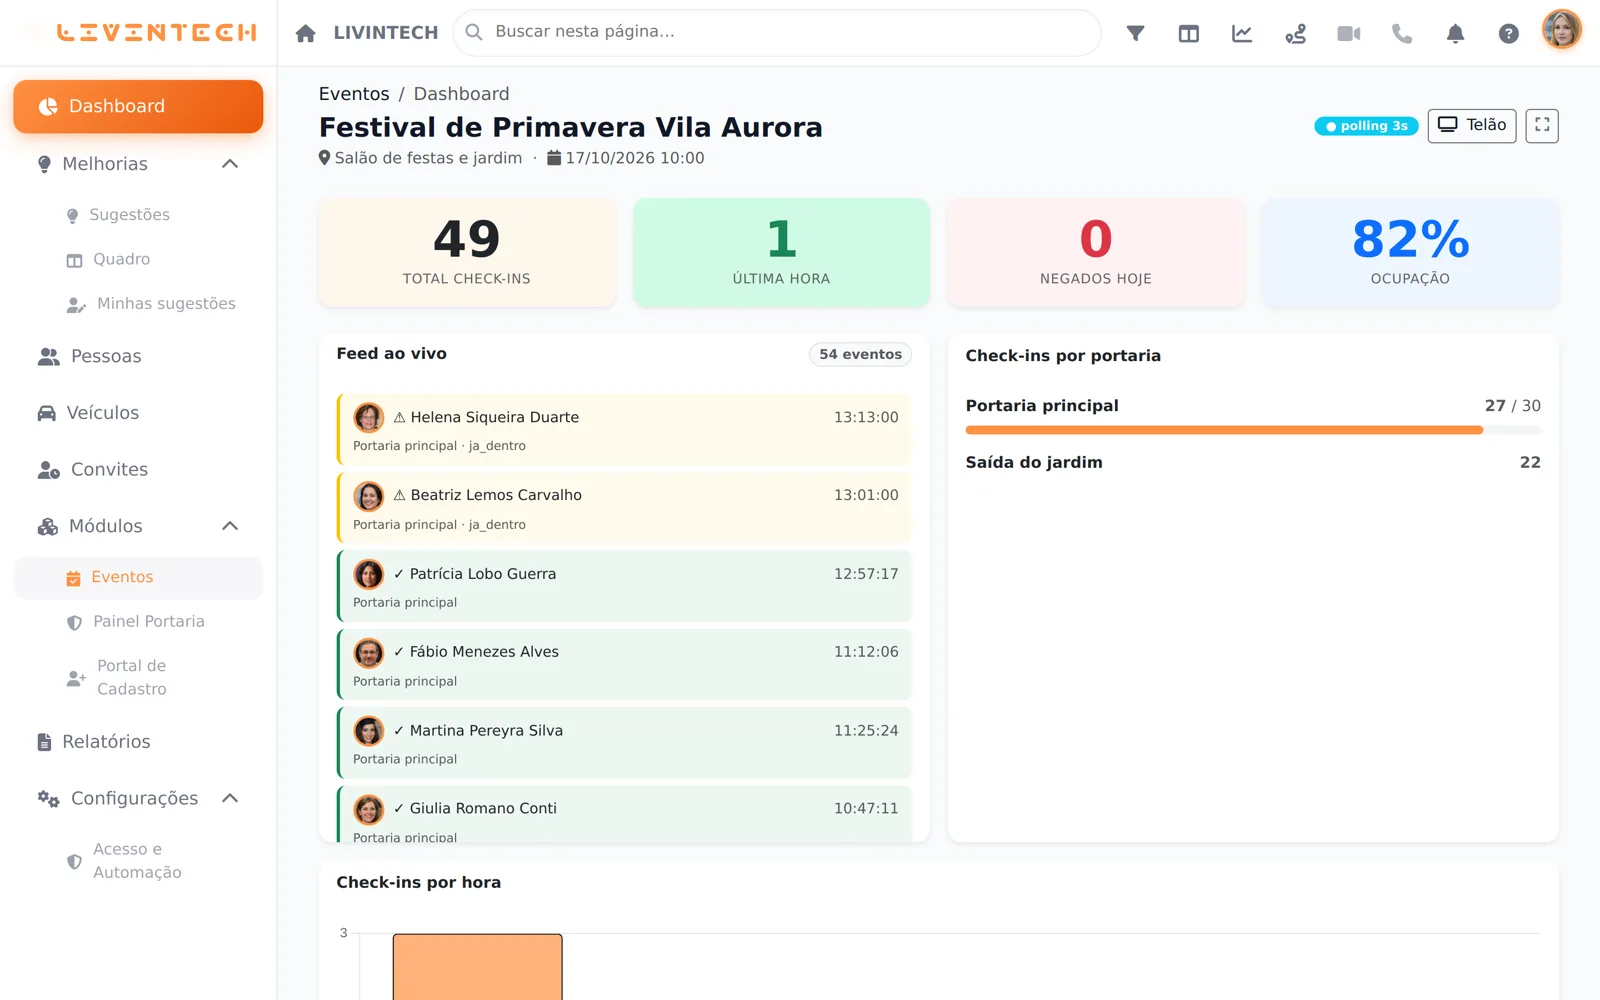
Task: Click the Pessoas people icon in sidebar
Action: tap(49, 357)
